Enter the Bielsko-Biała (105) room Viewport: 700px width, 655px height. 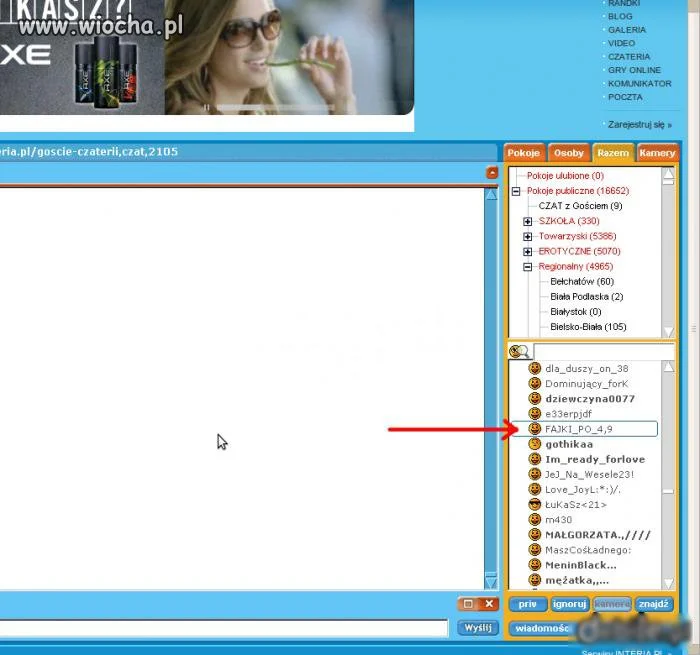pyautogui.click(x=588, y=327)
